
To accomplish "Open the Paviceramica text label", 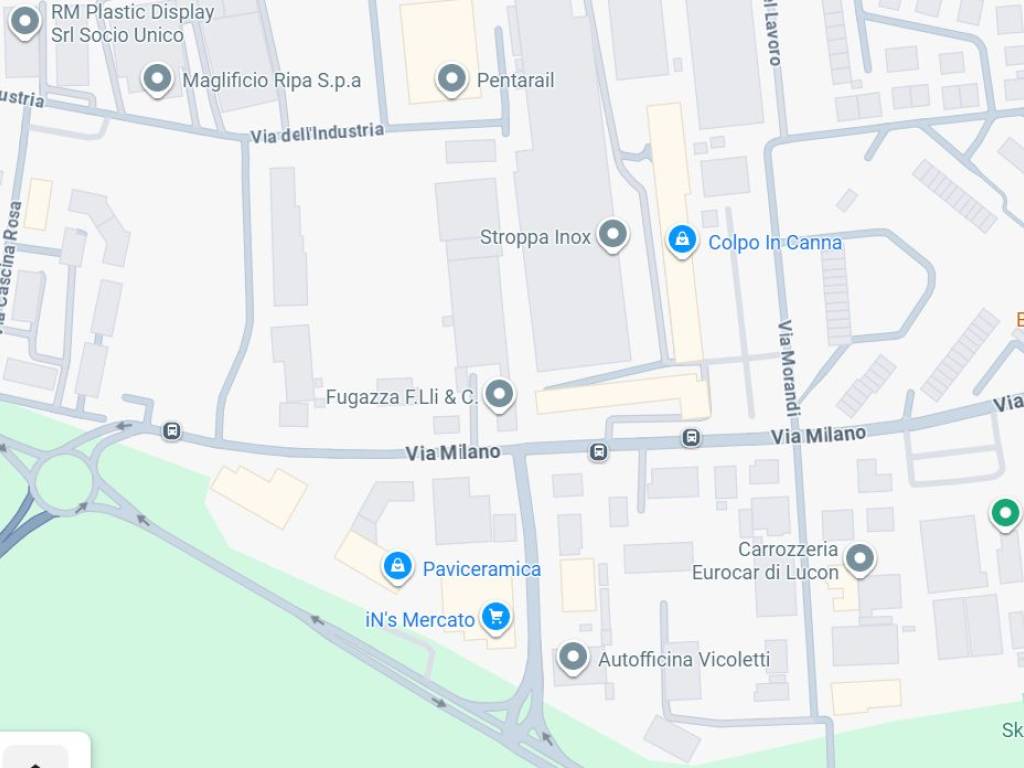I will coord(482,569).
